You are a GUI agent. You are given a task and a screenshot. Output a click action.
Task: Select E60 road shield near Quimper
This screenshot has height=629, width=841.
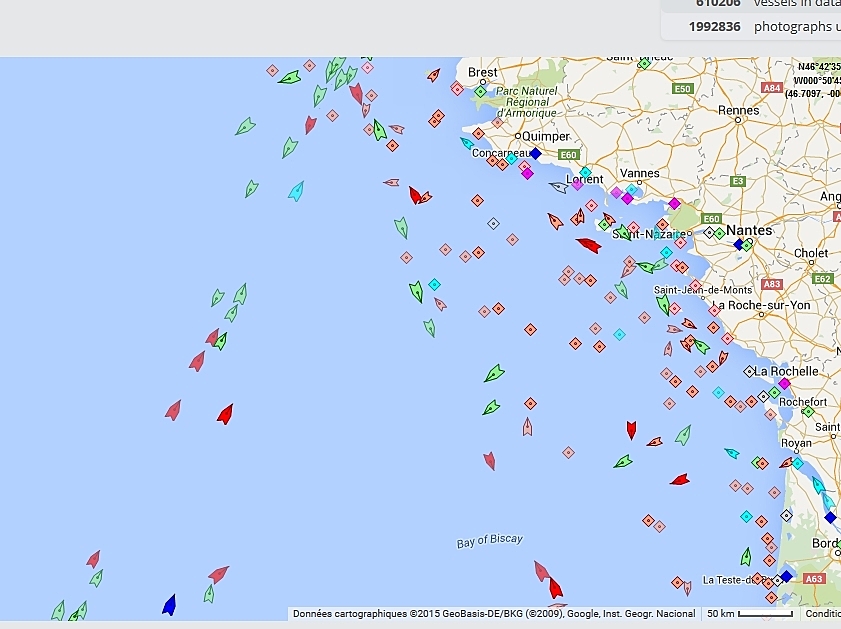point(568,156)
